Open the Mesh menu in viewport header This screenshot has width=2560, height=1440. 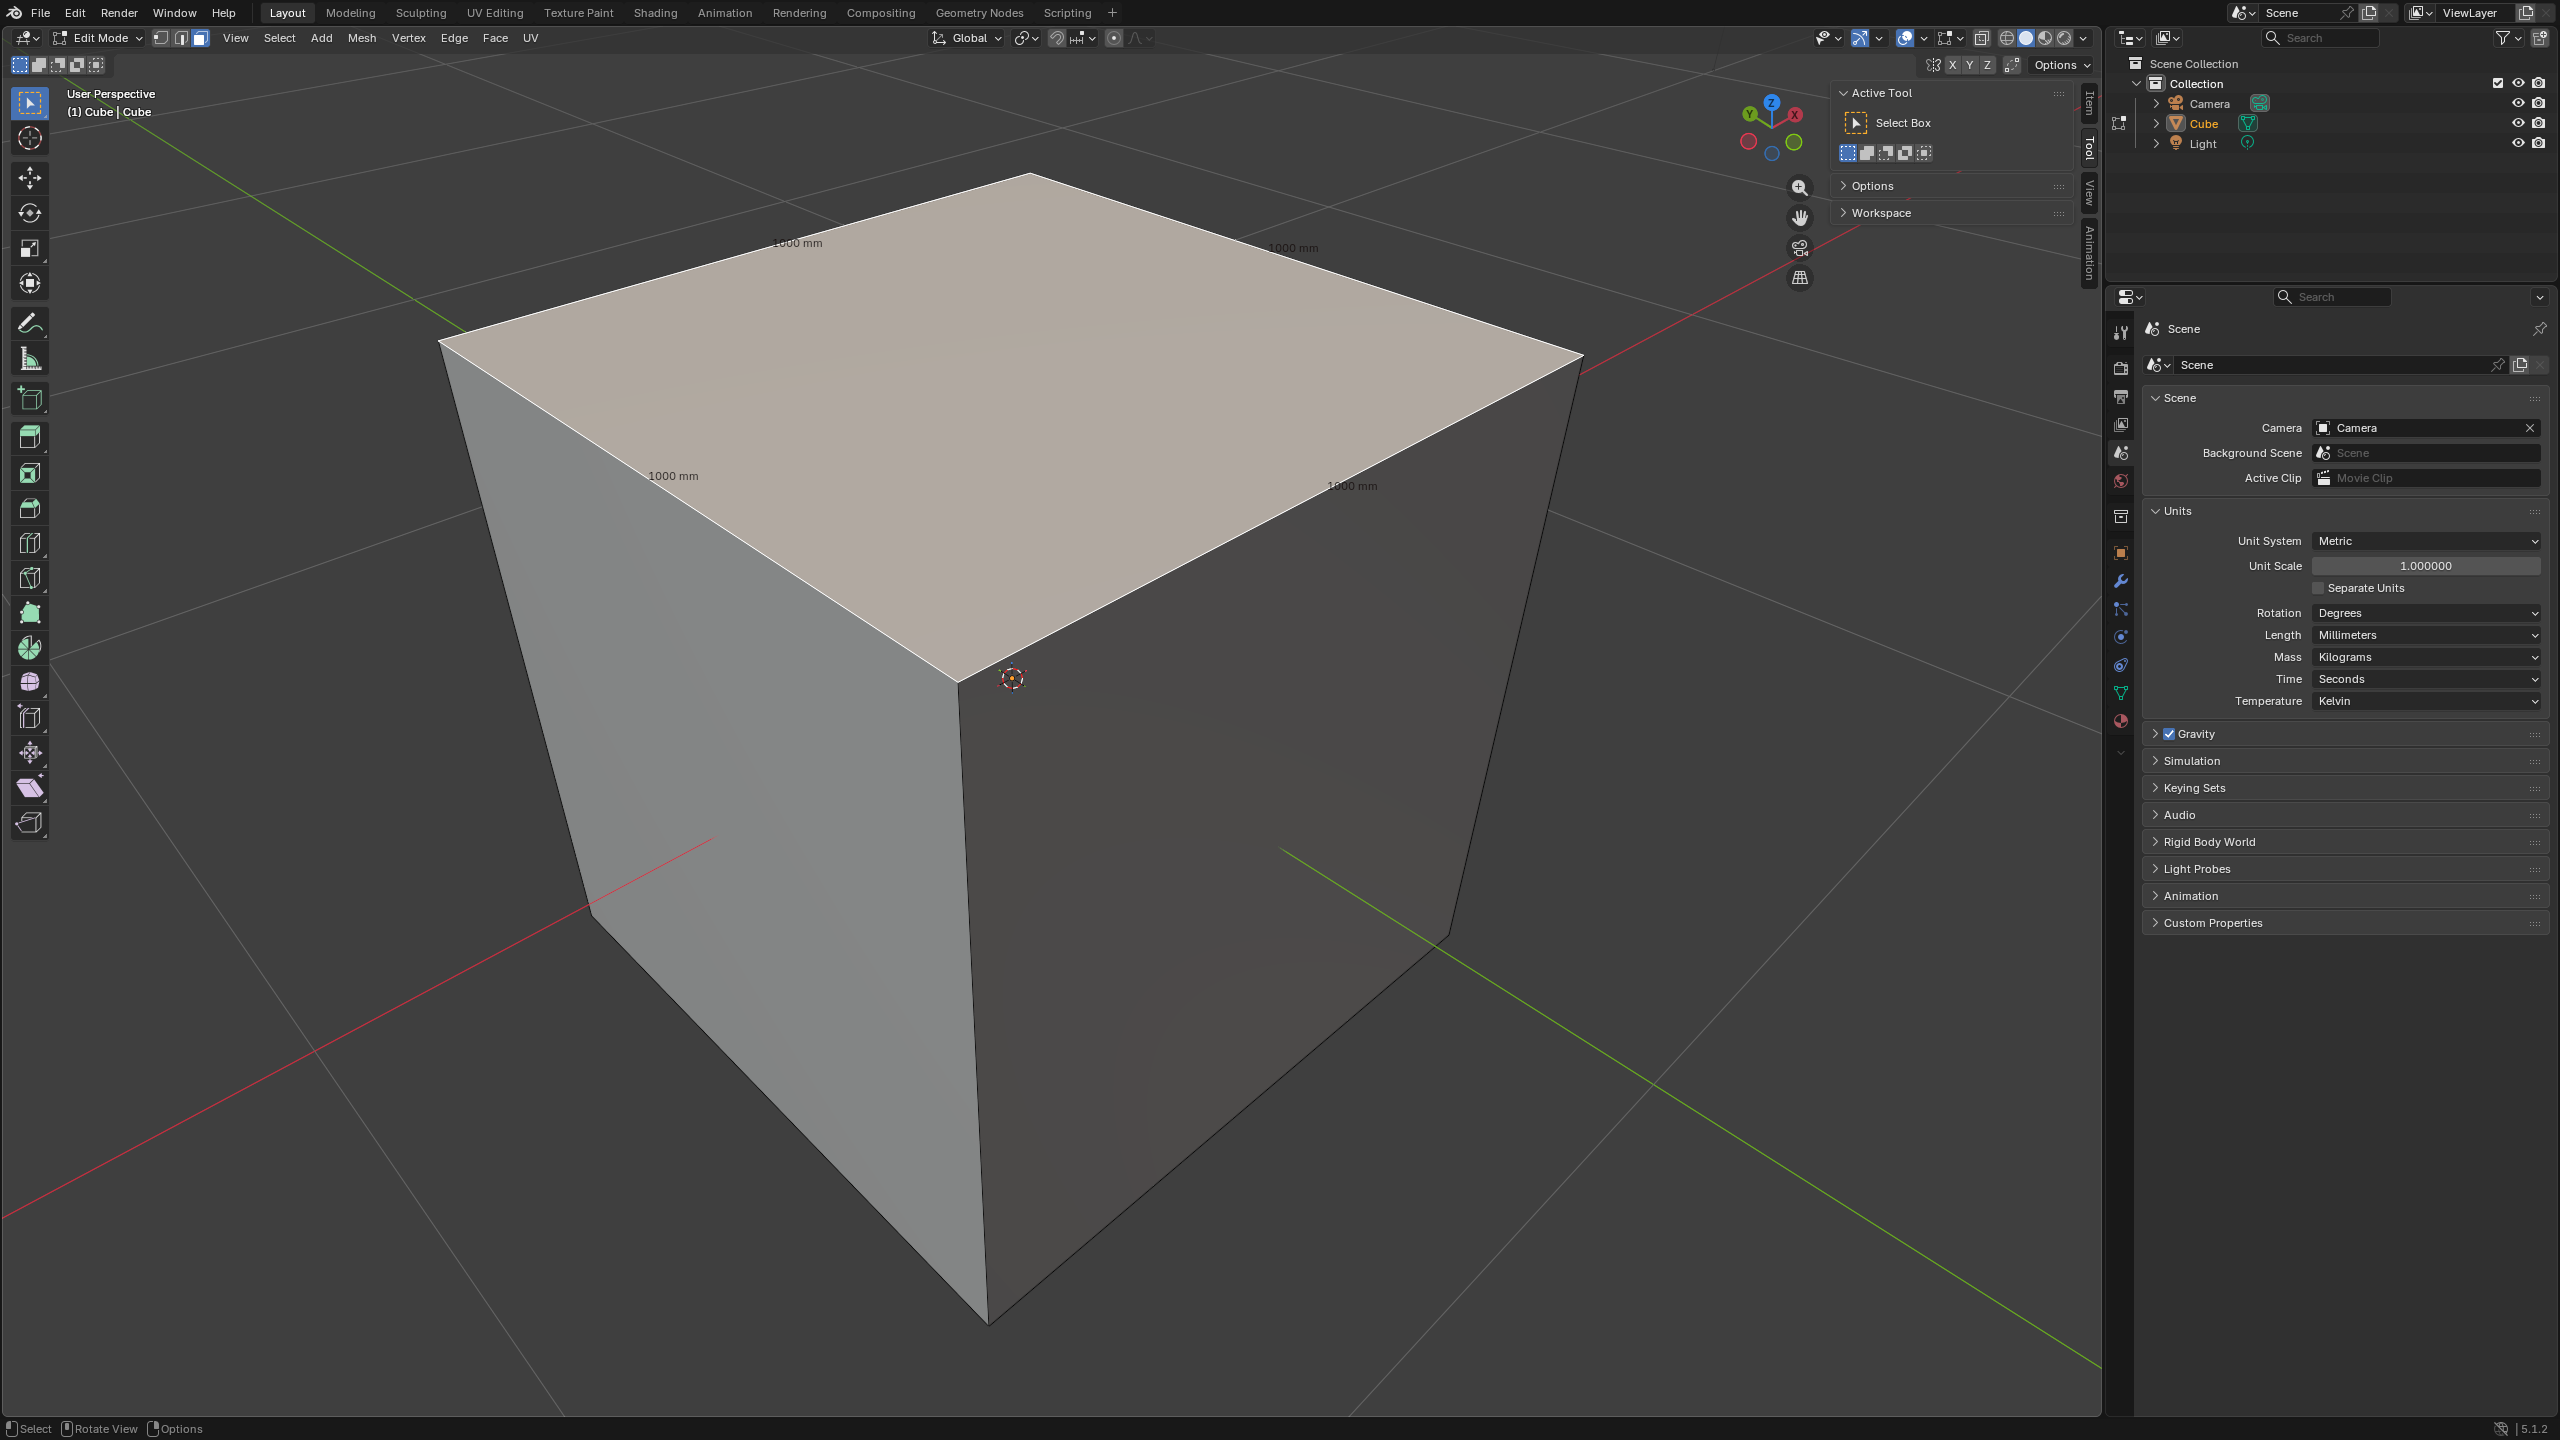point(361,38)
